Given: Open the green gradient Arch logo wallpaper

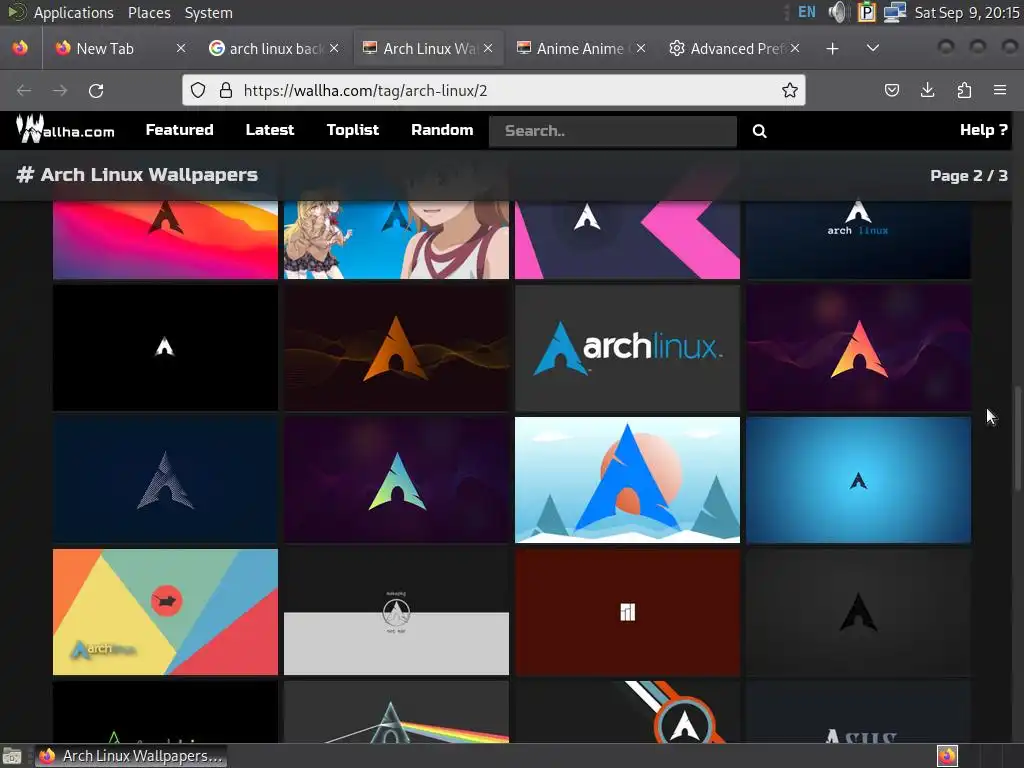Looking at the screenshot, I should click(x=396, y=480).
